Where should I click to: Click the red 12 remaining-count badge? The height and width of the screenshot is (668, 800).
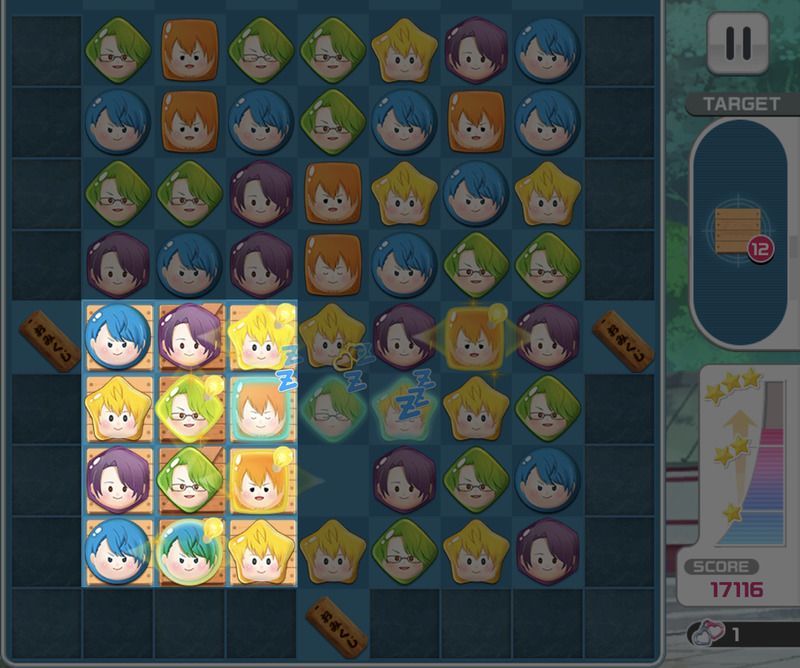[x=760, y=249]
